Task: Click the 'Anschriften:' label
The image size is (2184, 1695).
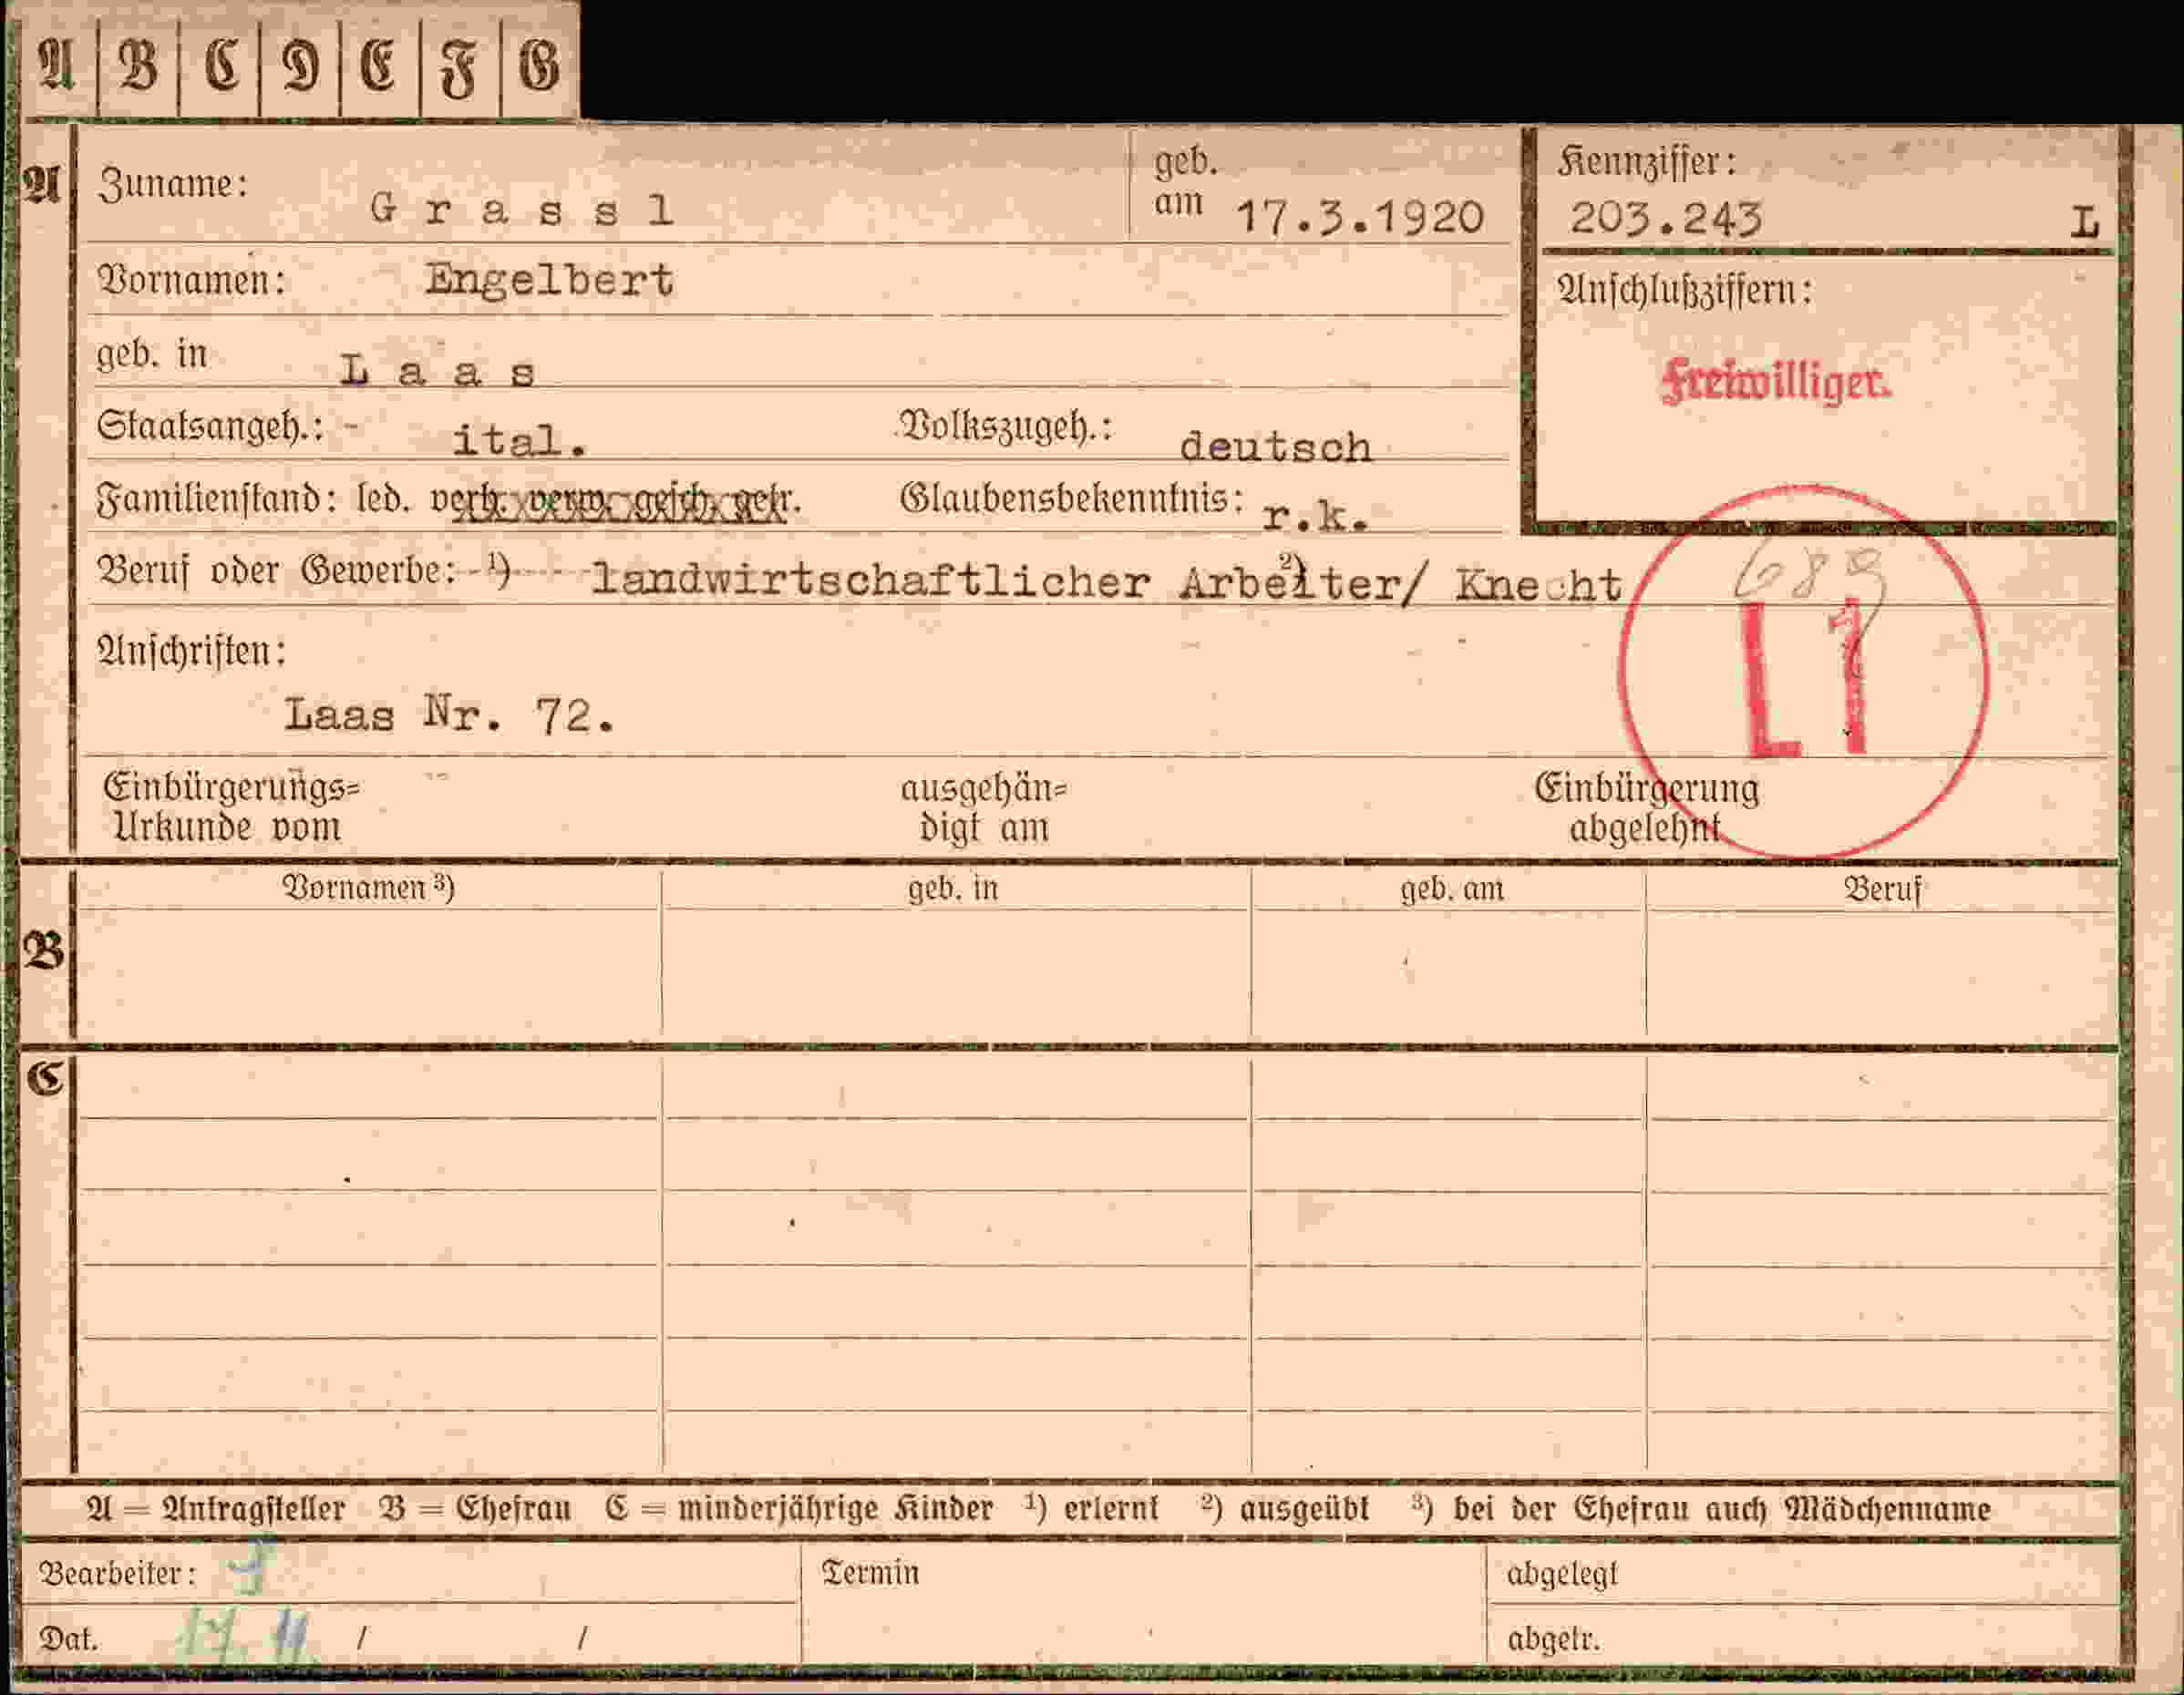Action: point(191,652)
